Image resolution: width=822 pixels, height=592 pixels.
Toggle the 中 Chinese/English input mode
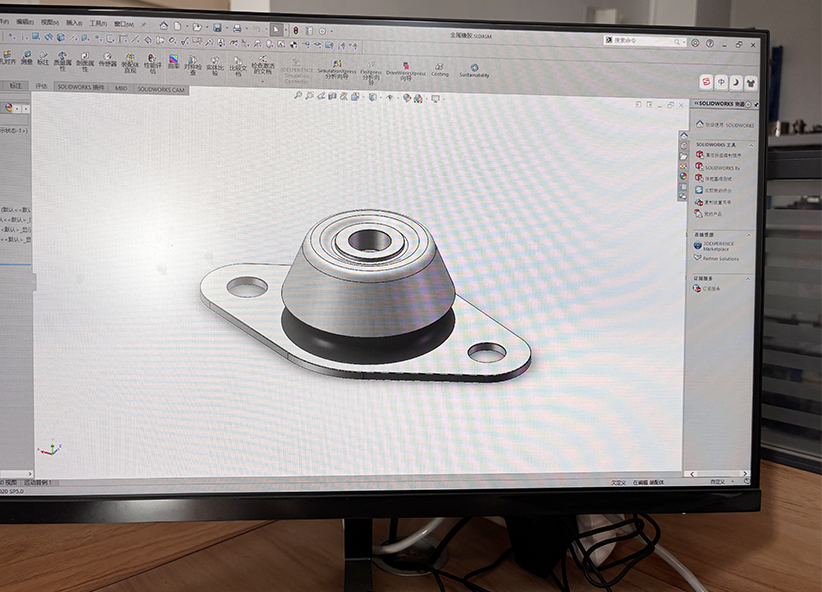[721, 82]
